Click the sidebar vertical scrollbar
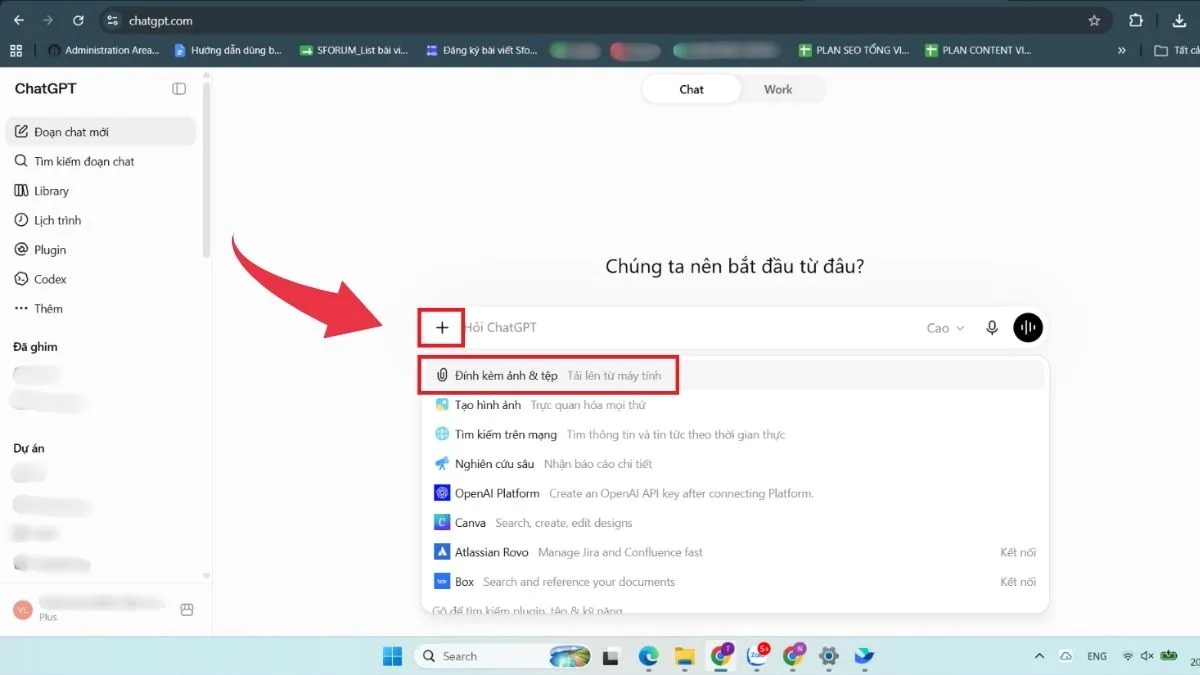The height and width of the screenshot is (675, 1200). 206,170
